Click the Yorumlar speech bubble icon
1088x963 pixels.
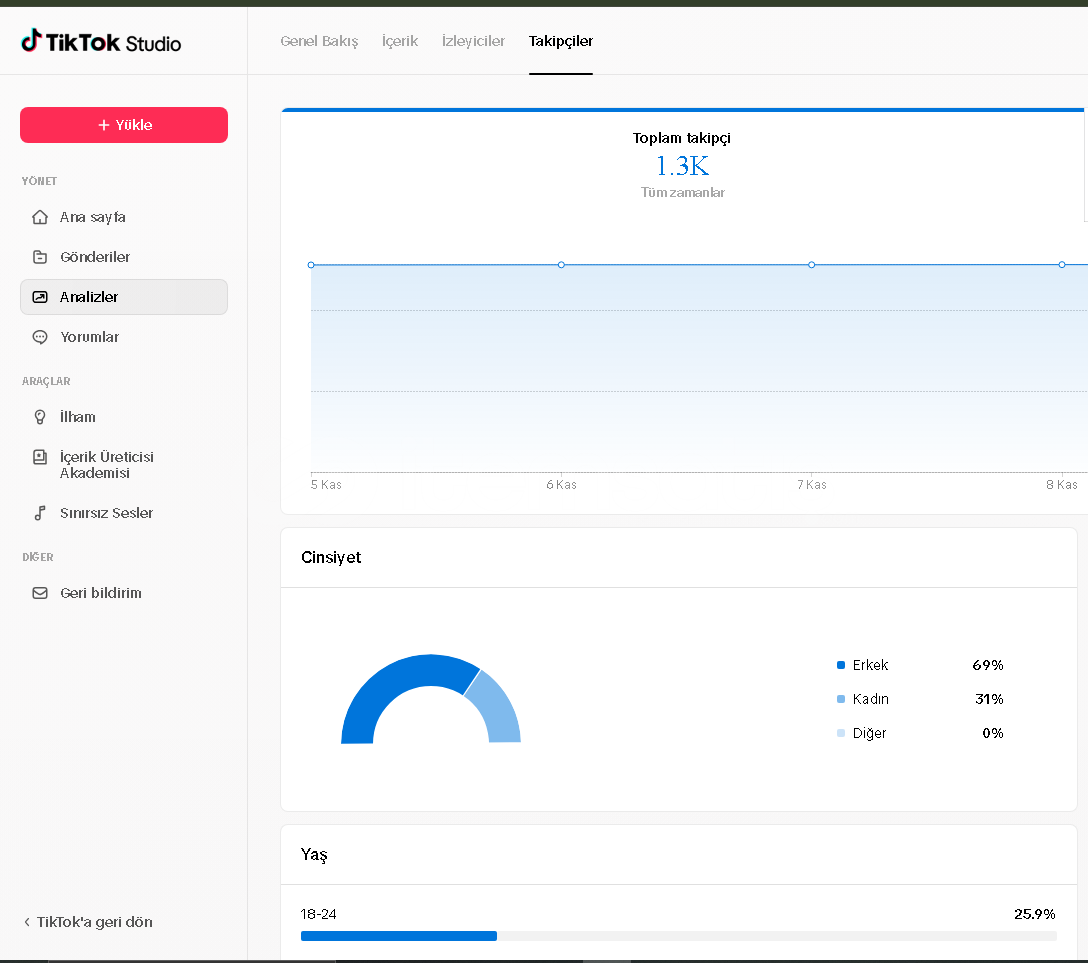(x=40, y=337)
